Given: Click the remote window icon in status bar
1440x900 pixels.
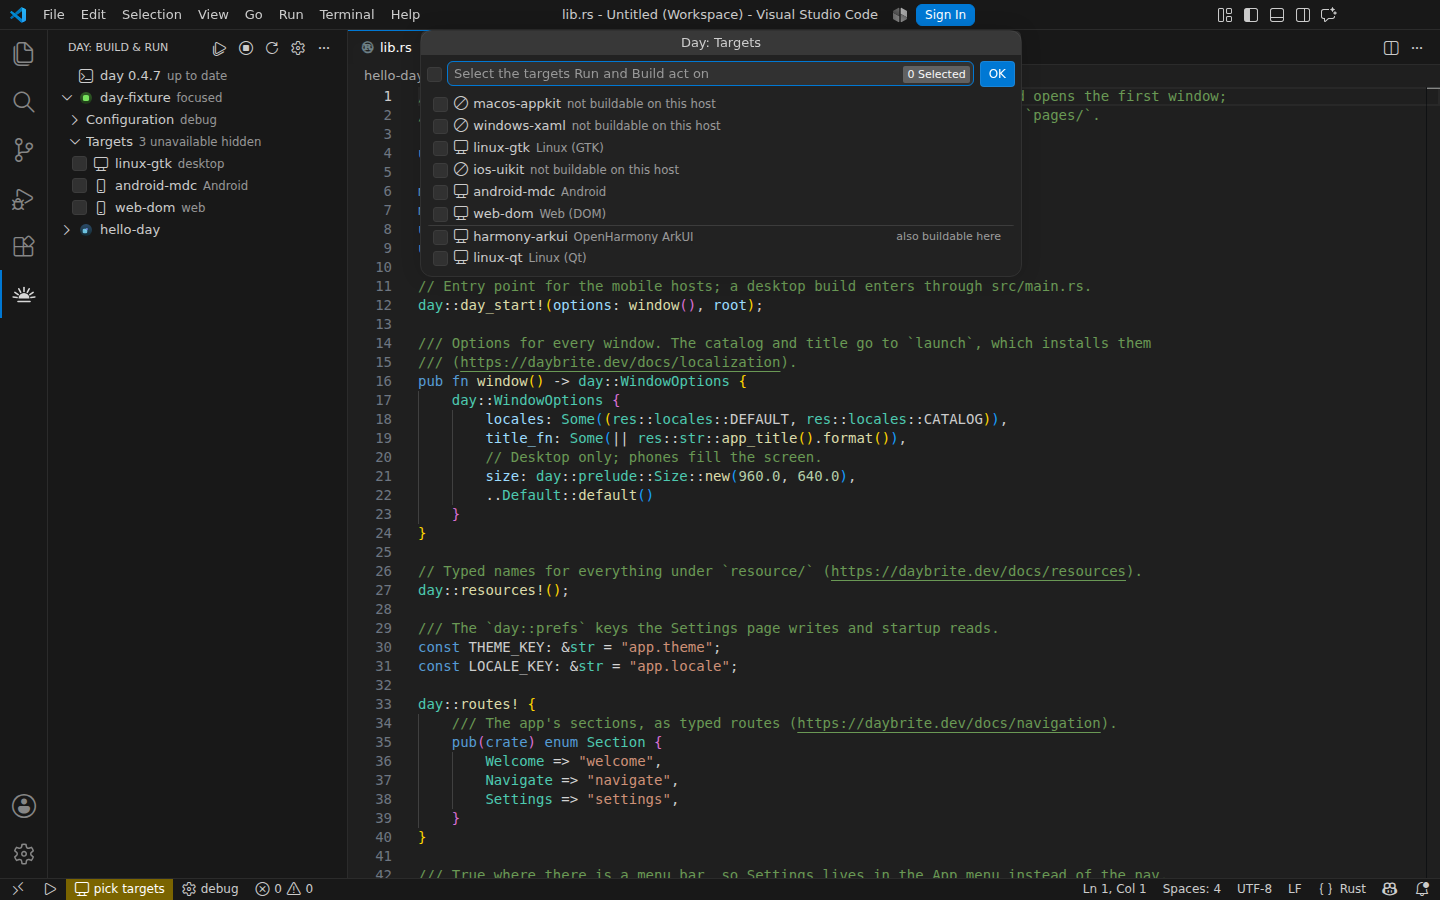Looking at the screenshot, I should pyautogui.click(x=17, y=889).
